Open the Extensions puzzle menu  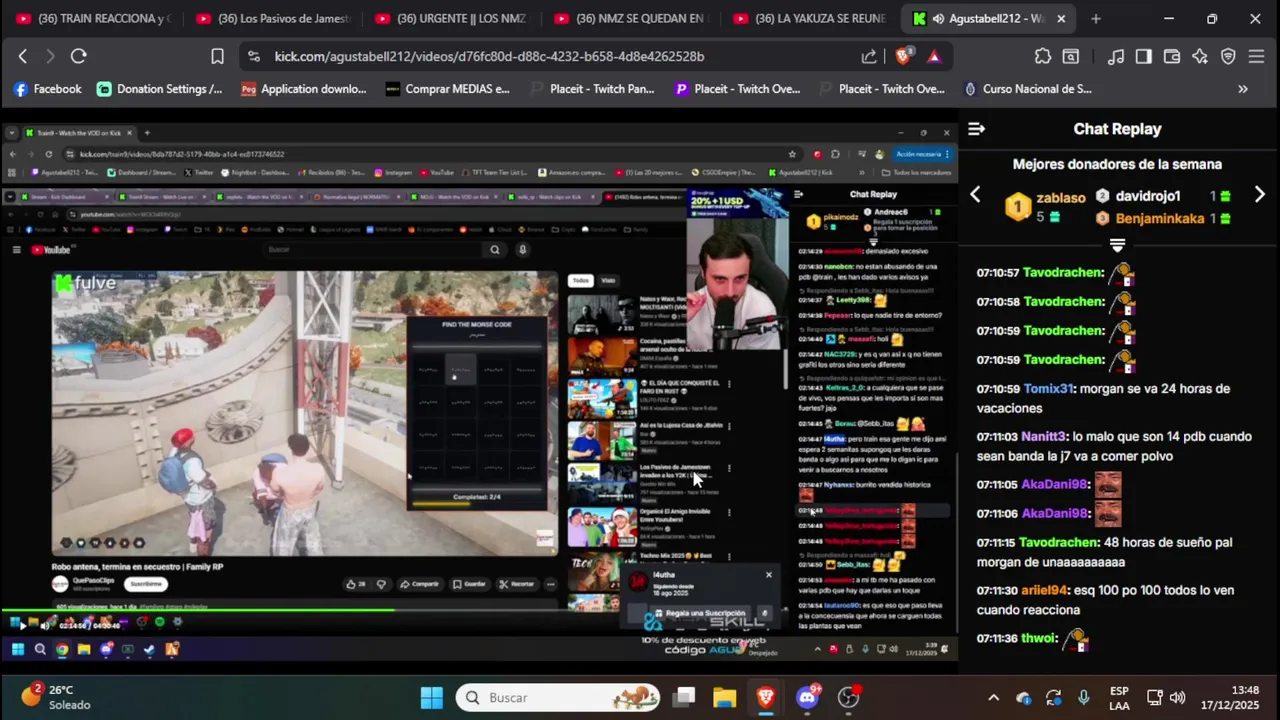1043,57
